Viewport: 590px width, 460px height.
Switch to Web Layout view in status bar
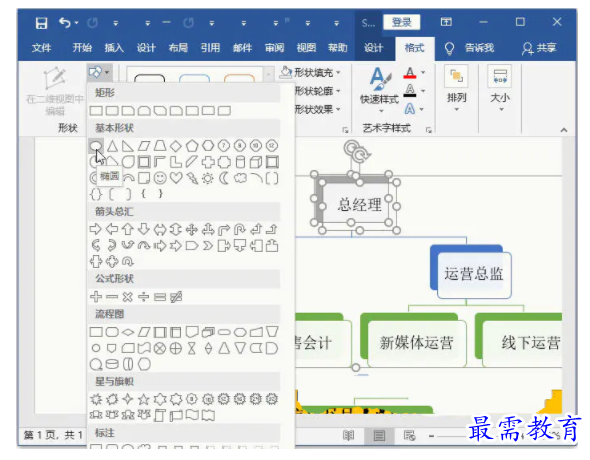[x=409, y=436]
